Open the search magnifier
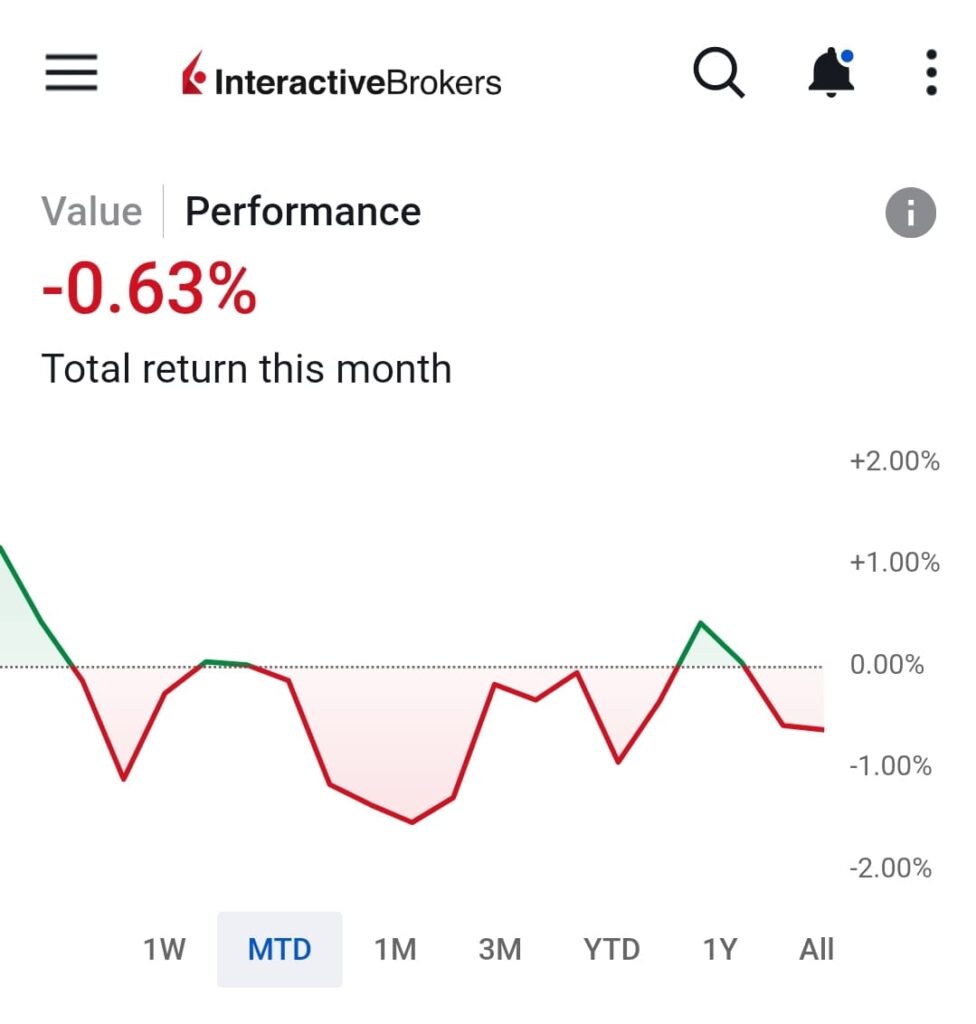 (718, 74)
